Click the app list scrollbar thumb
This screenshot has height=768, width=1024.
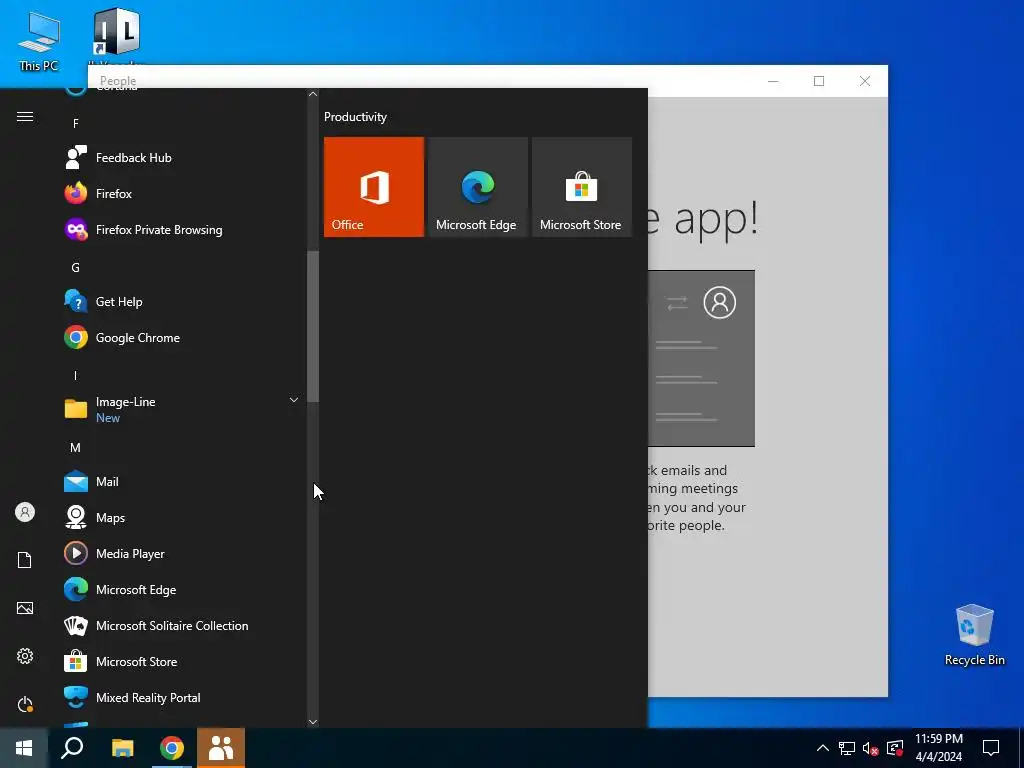[x=313, y=327]
